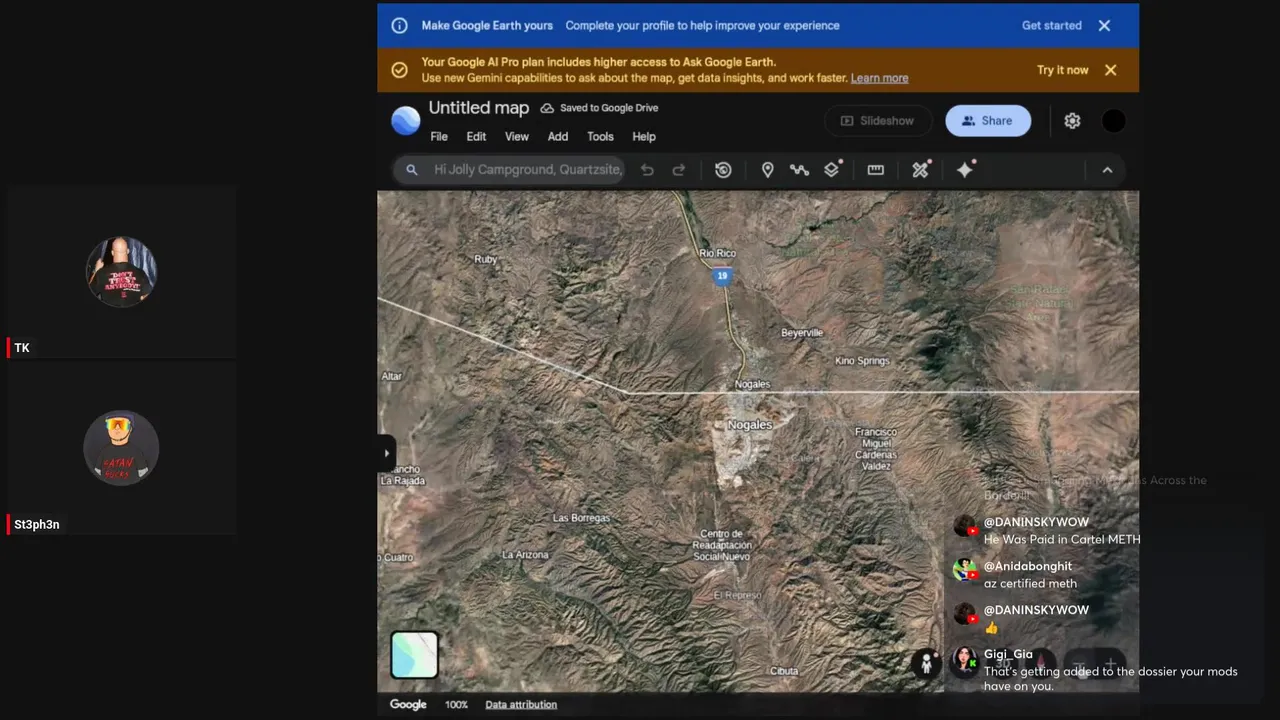Click @Anidabonghit's chat avatar
The height and width of the screenshot is (720, 1280).
point(964,570)
